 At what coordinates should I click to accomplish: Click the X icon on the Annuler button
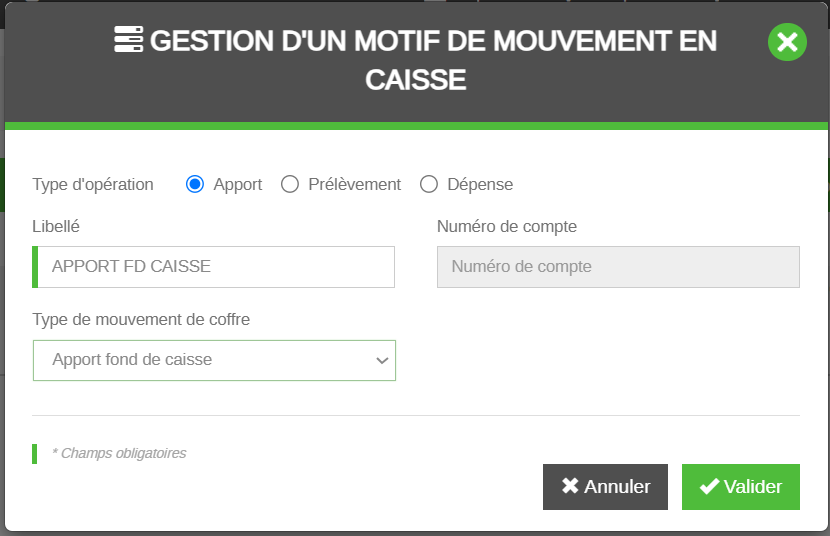[570, 487]
